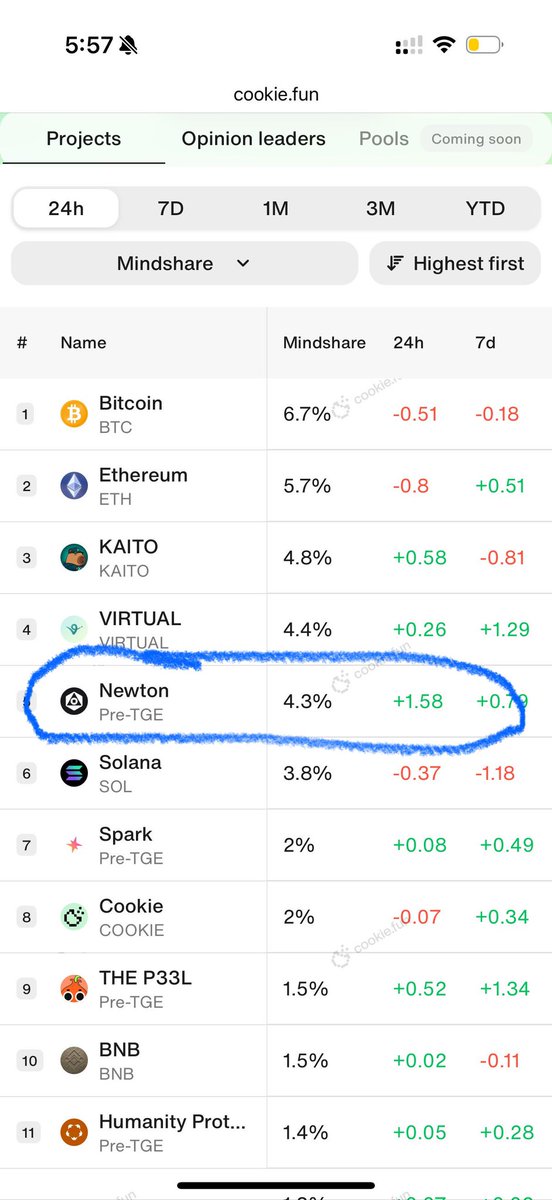This screenshot has width=552, height=1200.
Task: Tap the Spark pink star icon
Action: tap(74, 845)
